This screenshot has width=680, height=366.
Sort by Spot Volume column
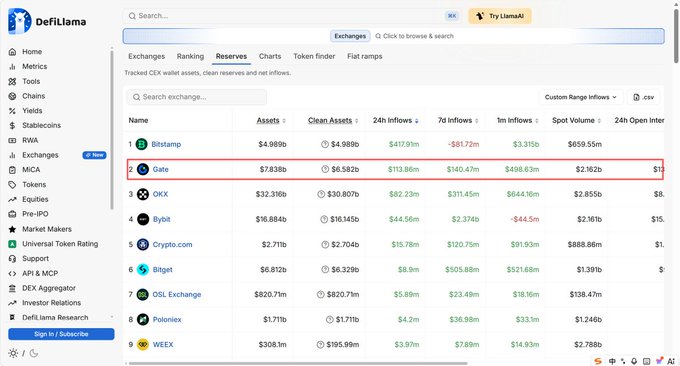point(576,121)
